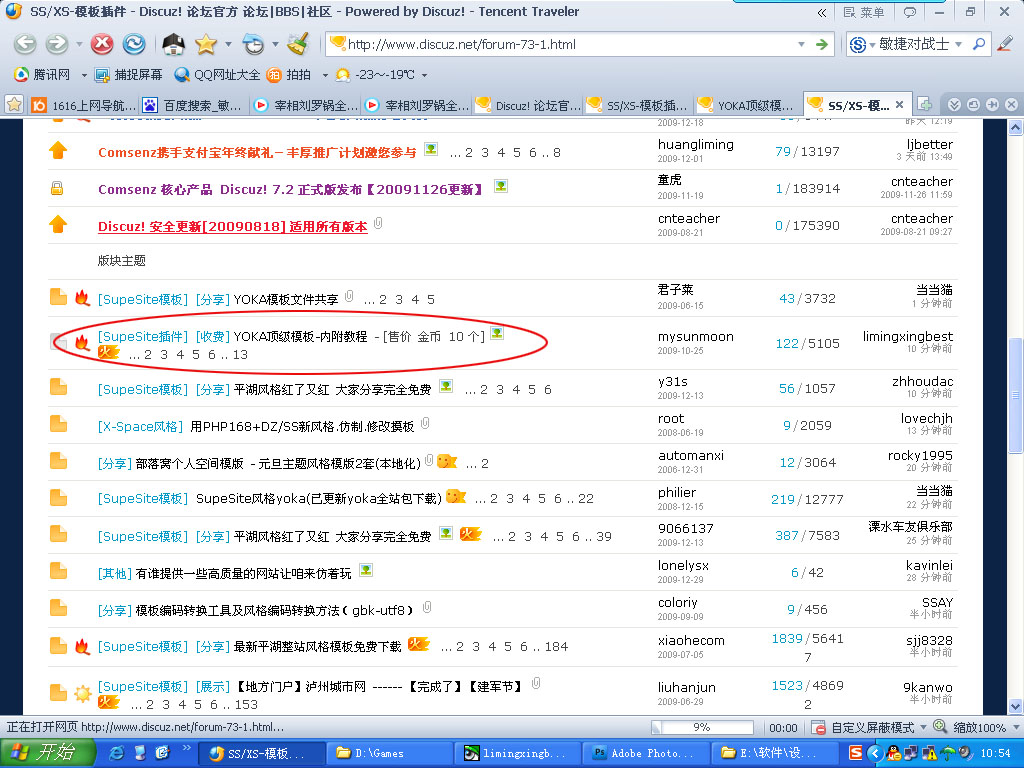
Task: Expand the 拍拍 bookmark dropdown arrow
Action: (325, 75)
